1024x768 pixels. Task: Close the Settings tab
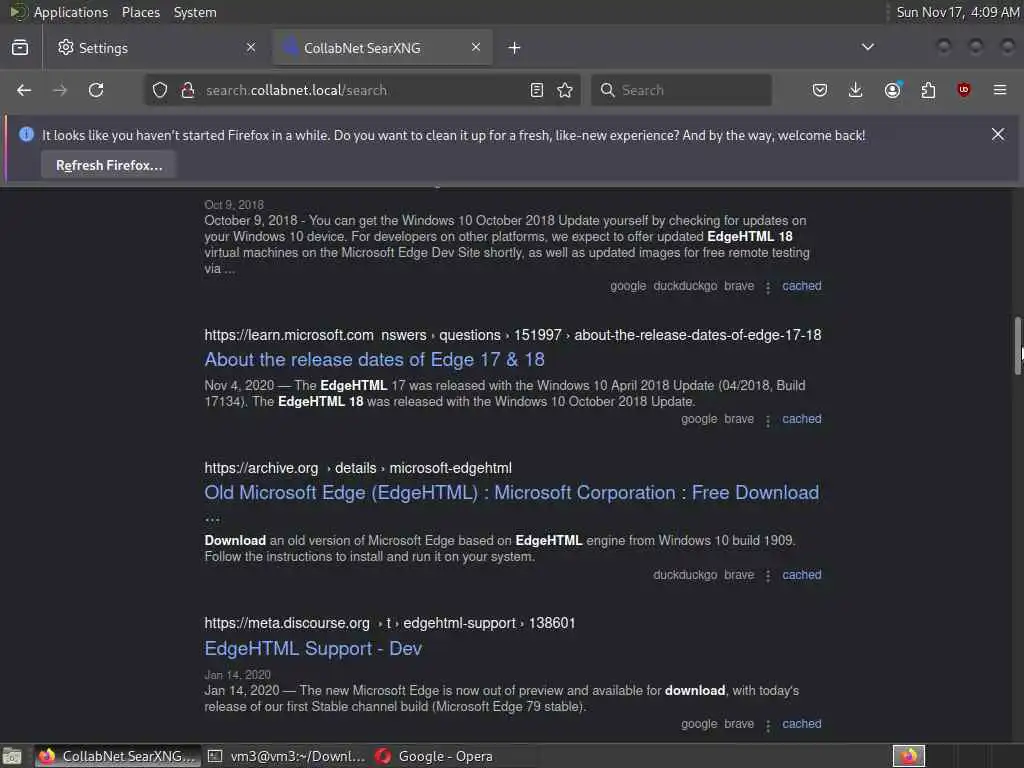coord(251,47)
